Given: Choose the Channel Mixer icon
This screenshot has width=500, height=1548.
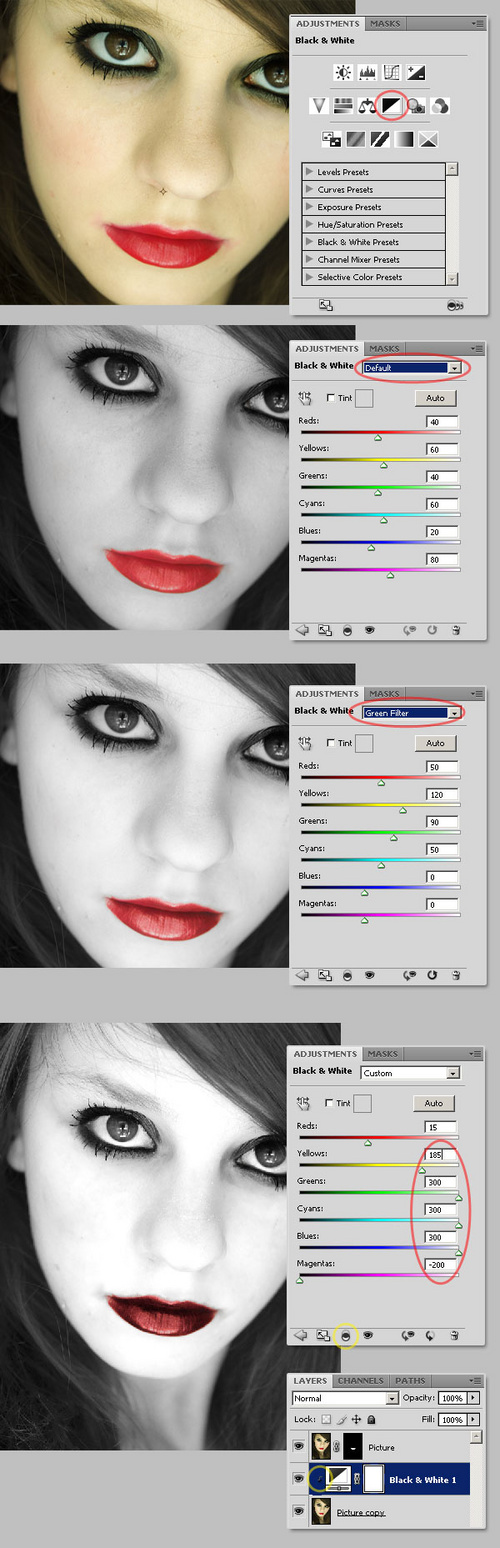Looking at the screenshot, I should (x=441, y=104).
